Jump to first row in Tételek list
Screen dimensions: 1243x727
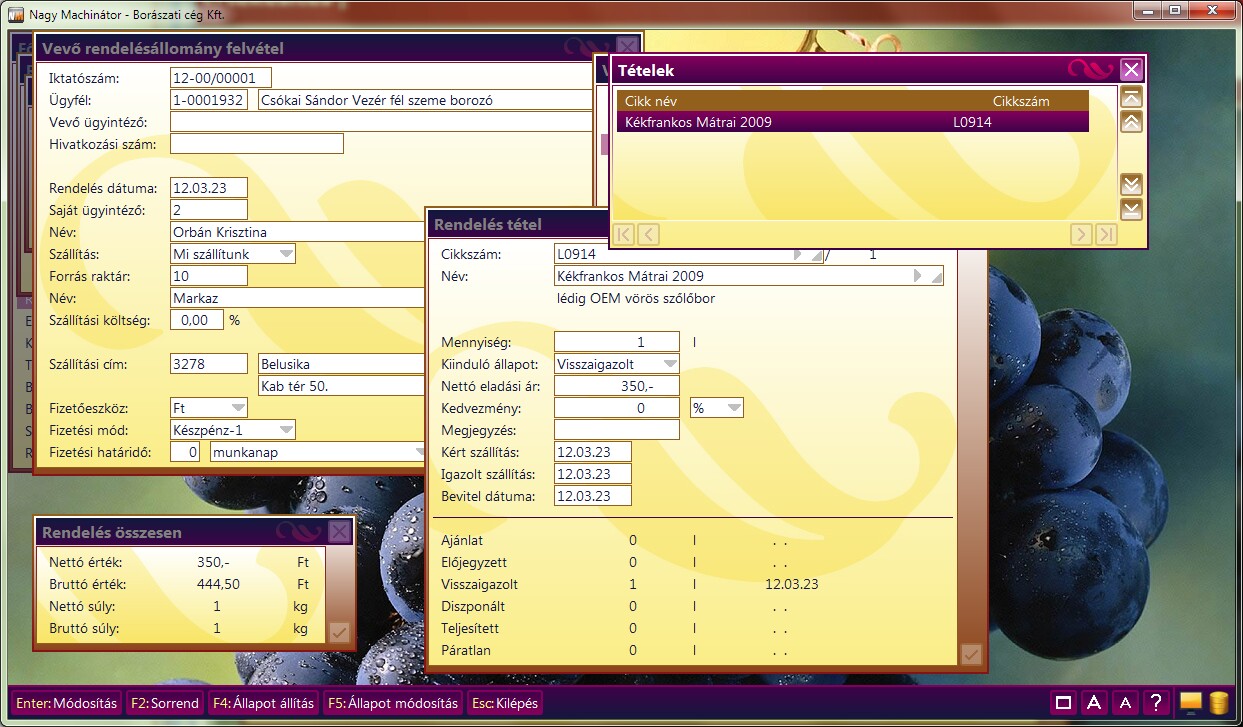tap(1131, 97)
